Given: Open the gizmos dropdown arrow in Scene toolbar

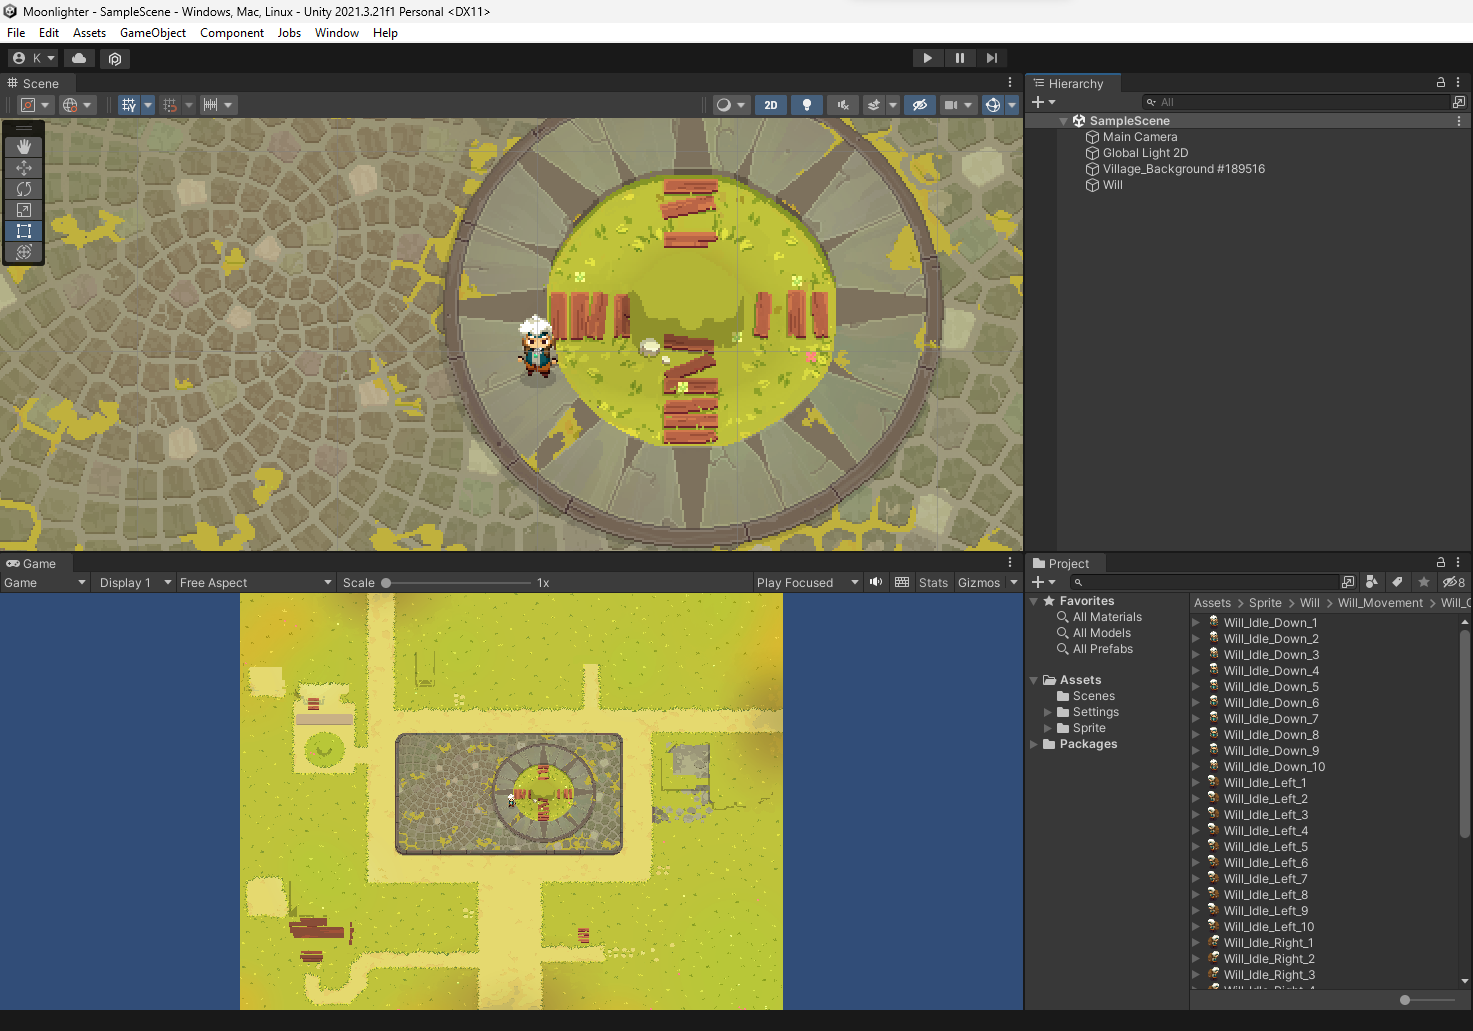Looking at the screenshot, I should [1012, 105].
